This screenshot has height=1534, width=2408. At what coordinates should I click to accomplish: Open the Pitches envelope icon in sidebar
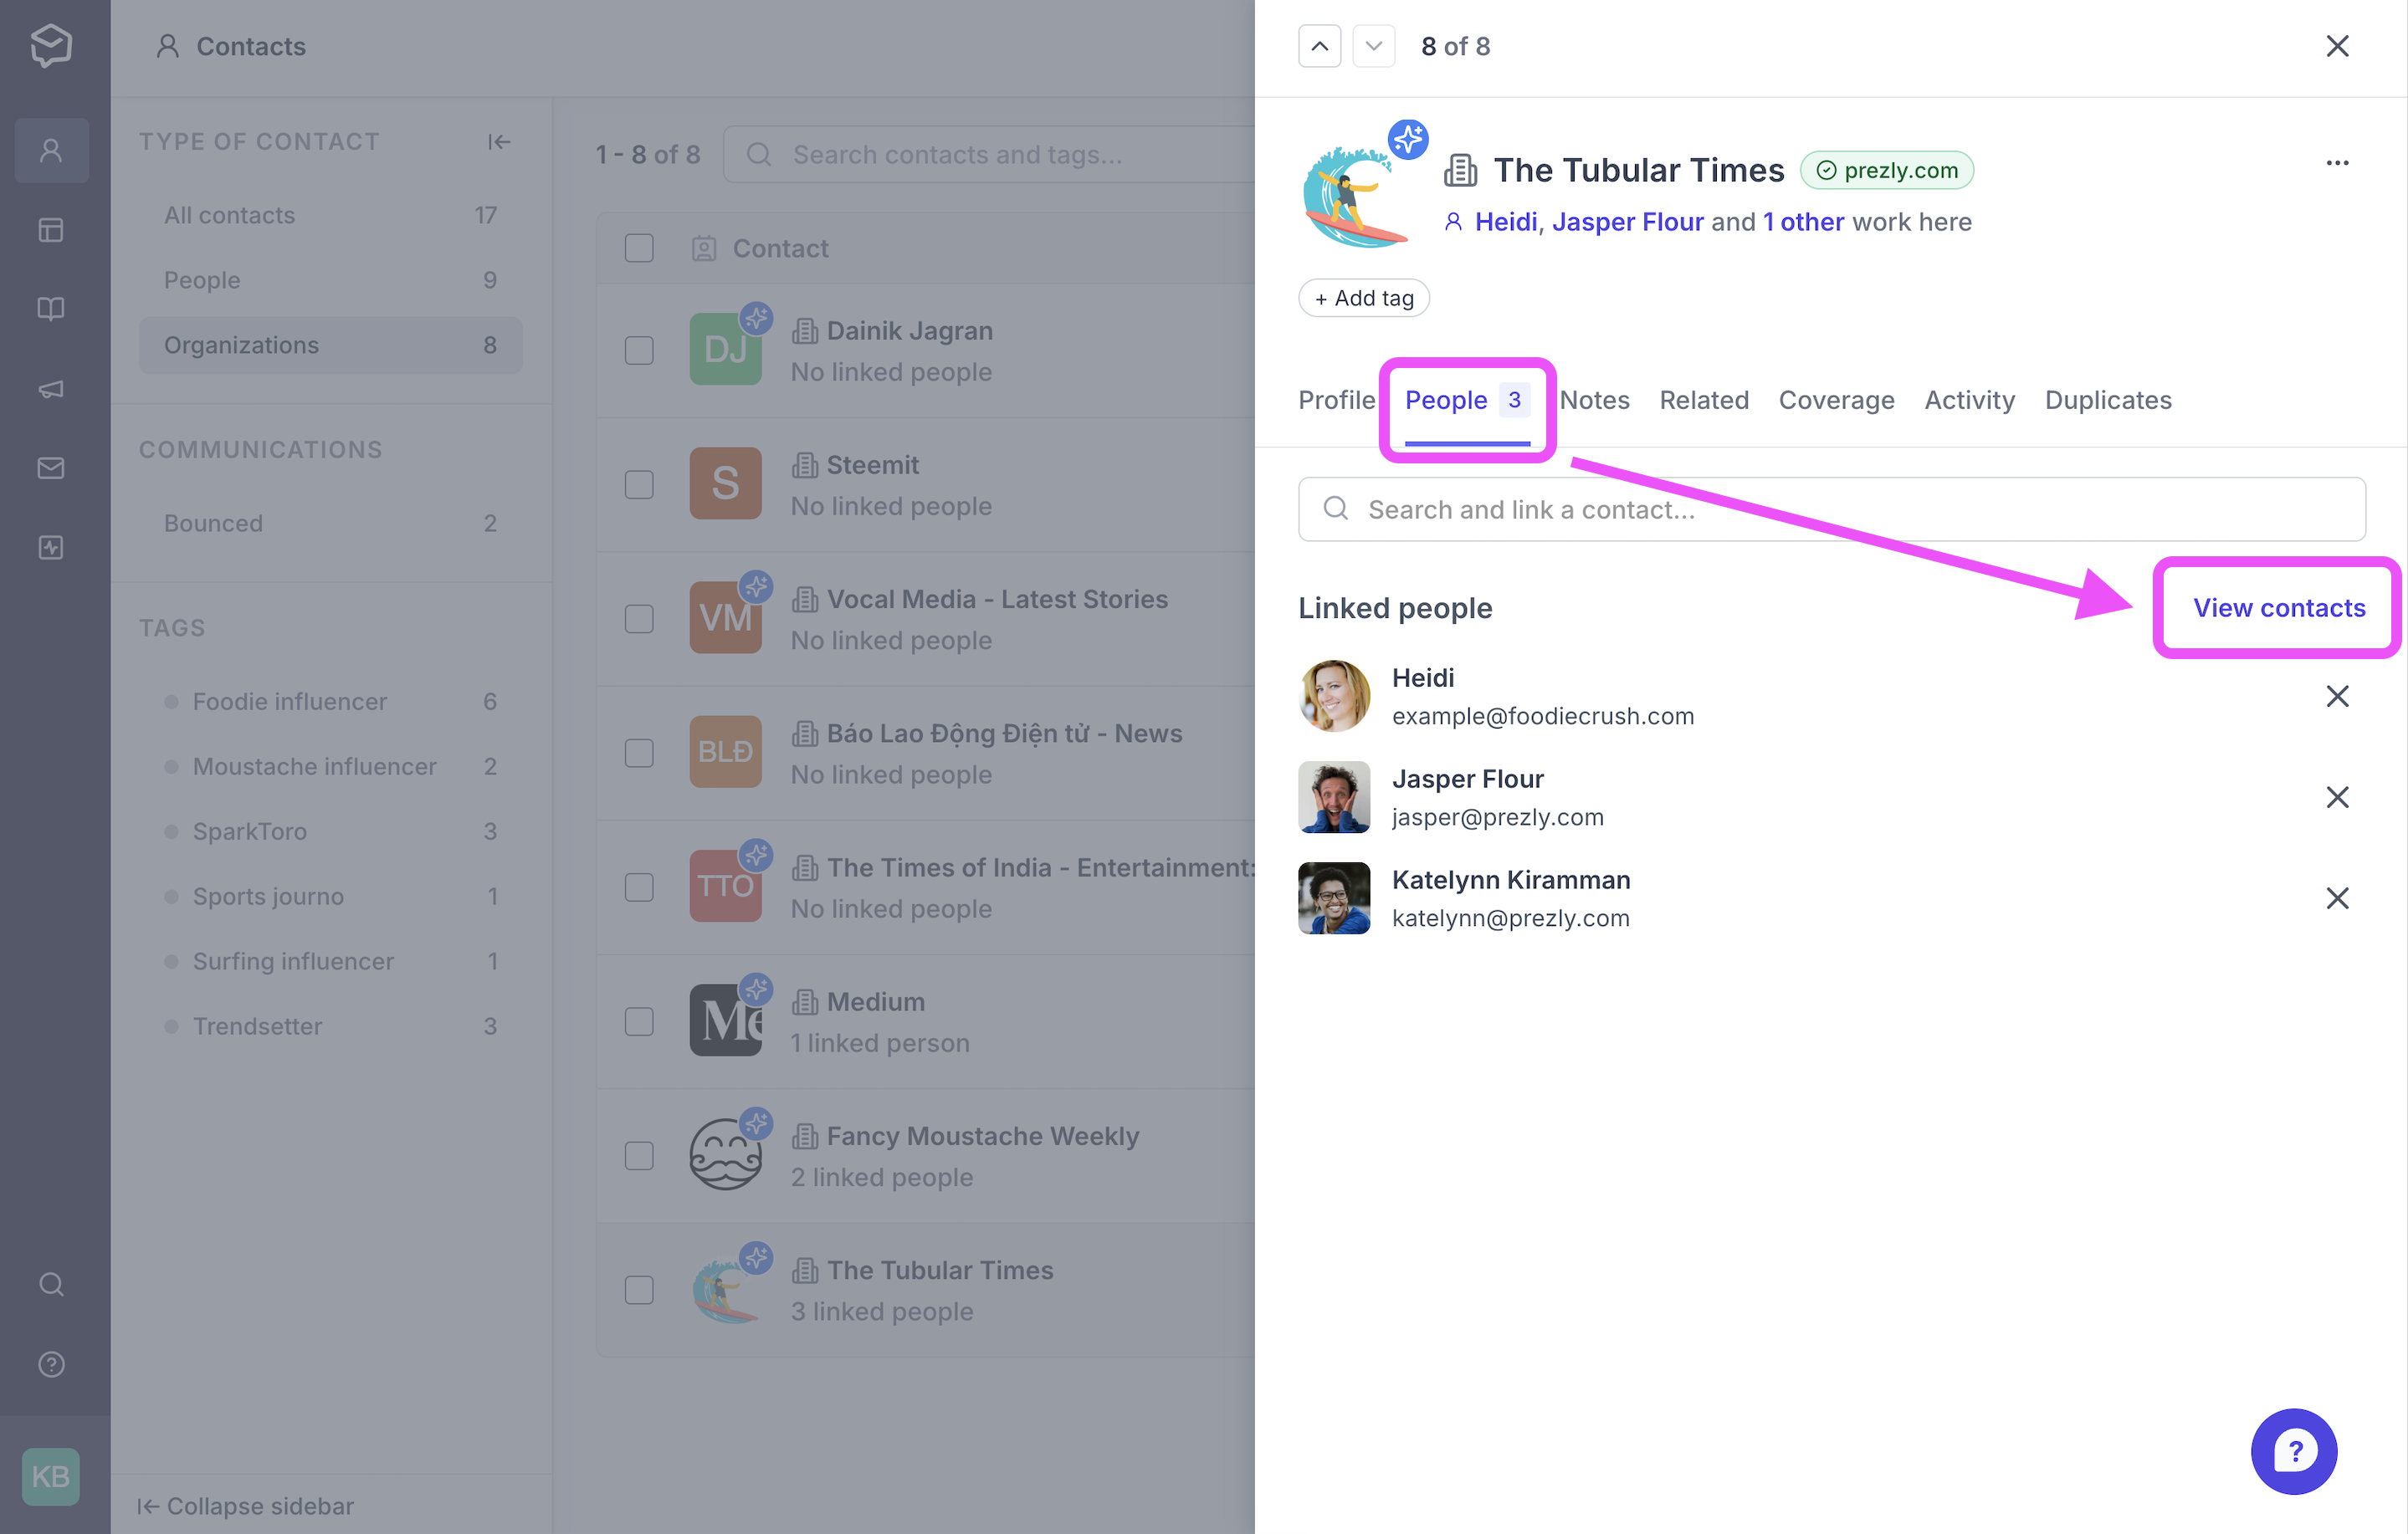51,468
